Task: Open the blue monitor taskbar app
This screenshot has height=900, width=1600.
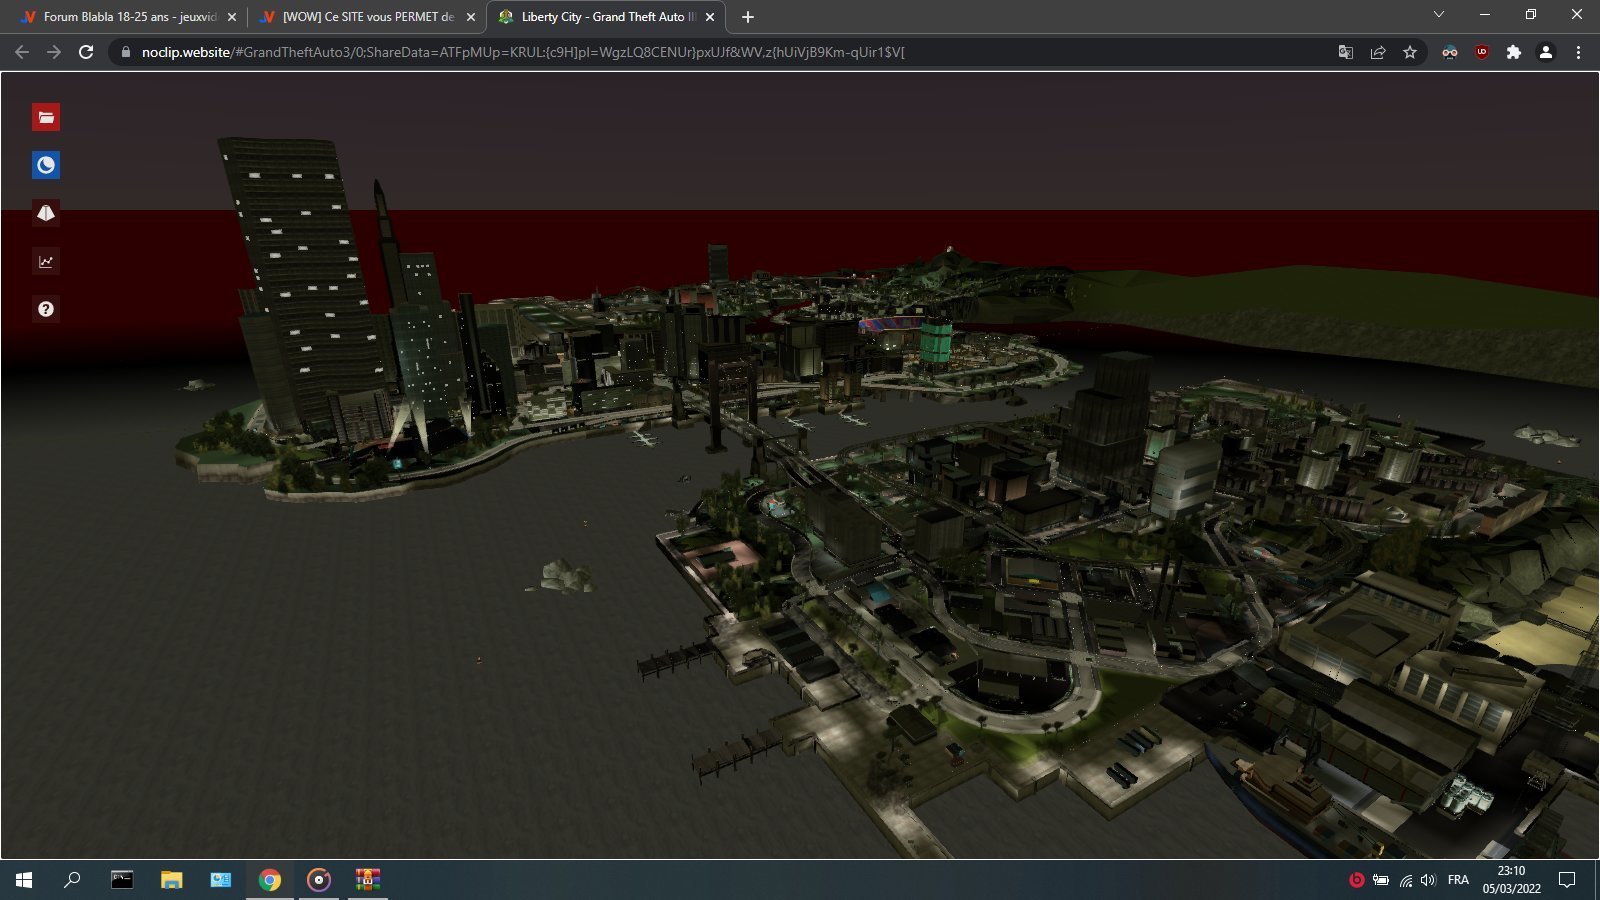Action: point(221,880)
